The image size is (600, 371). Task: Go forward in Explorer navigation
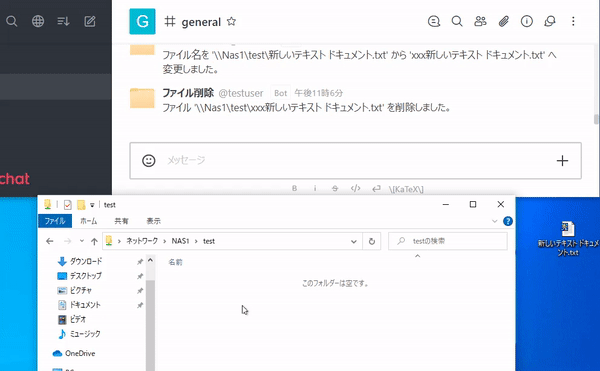(x=67, y=241)
